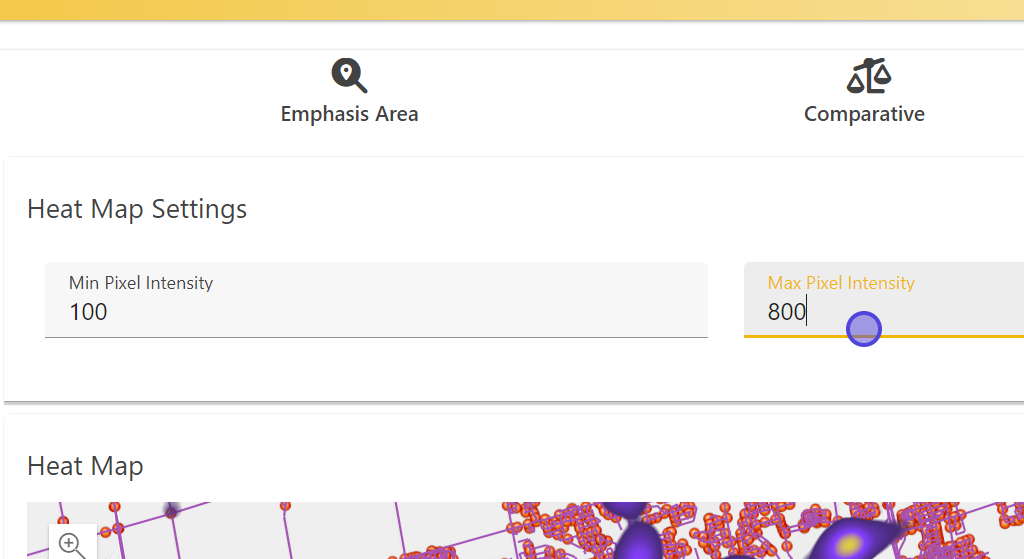This screenshot has width=1024, height=559.
Task: Click the yellow hotspot on the heat map
Action: pyautogui.click(x=849, y=544)
